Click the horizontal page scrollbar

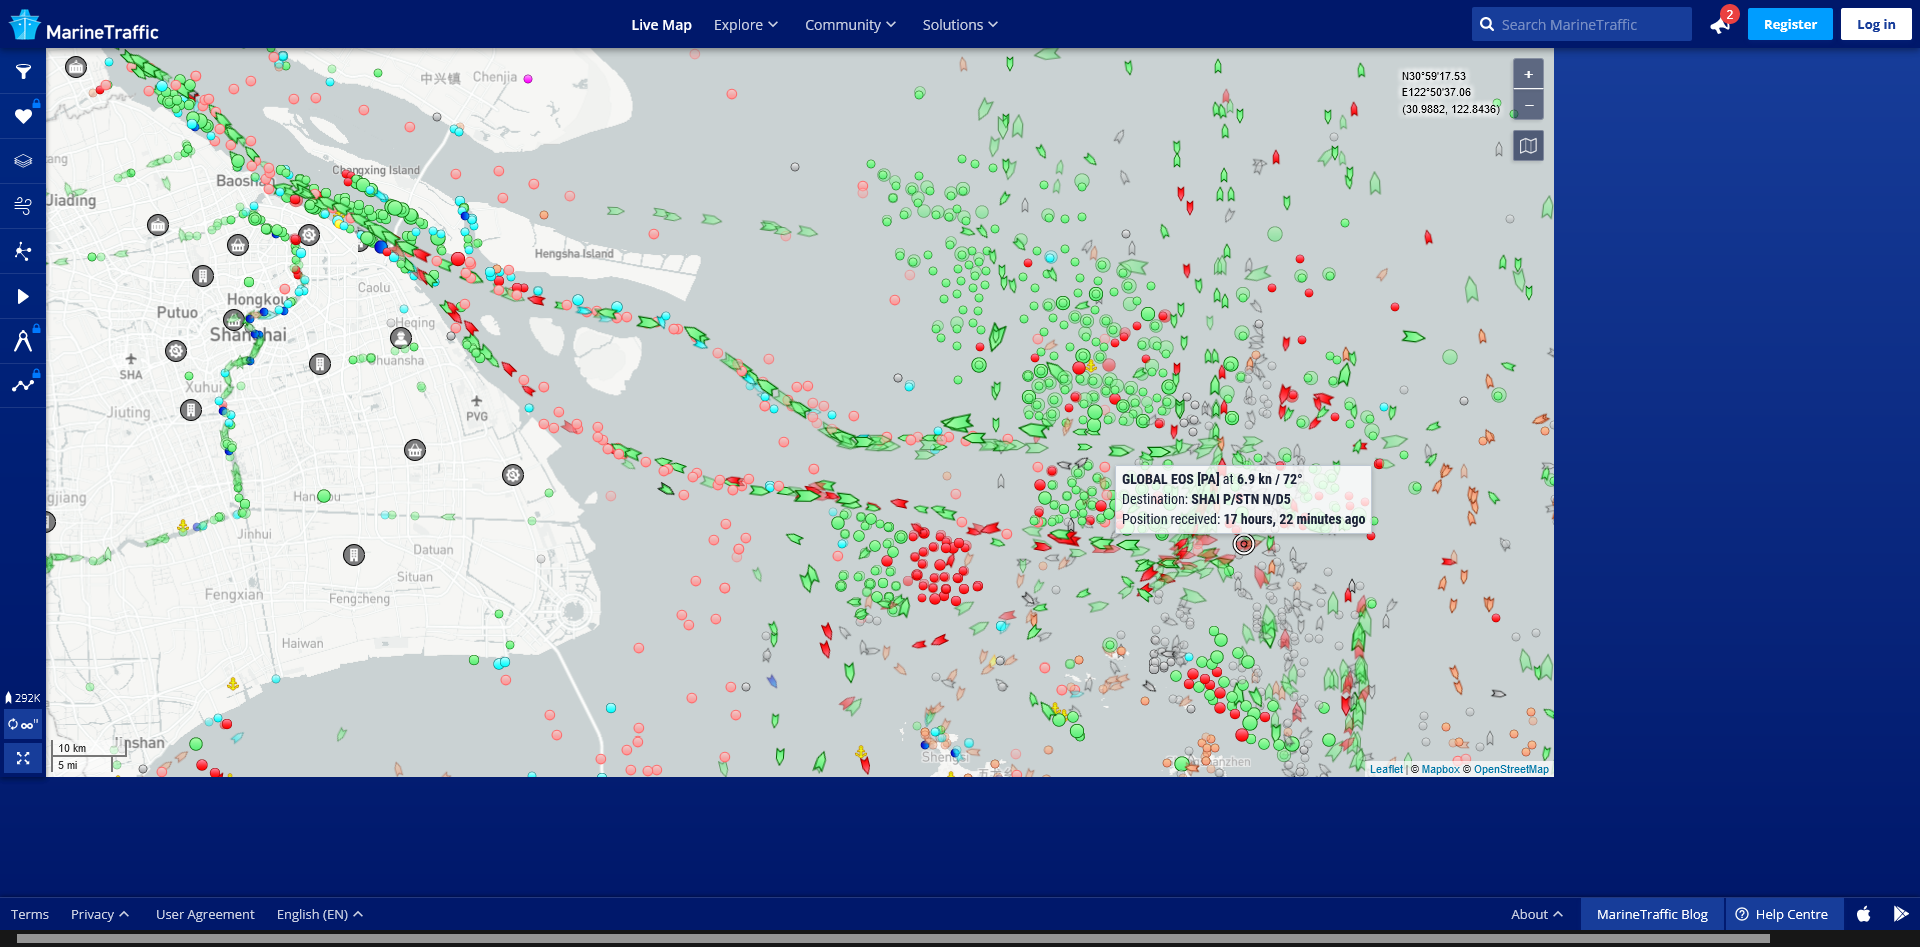tap(893, 939)
